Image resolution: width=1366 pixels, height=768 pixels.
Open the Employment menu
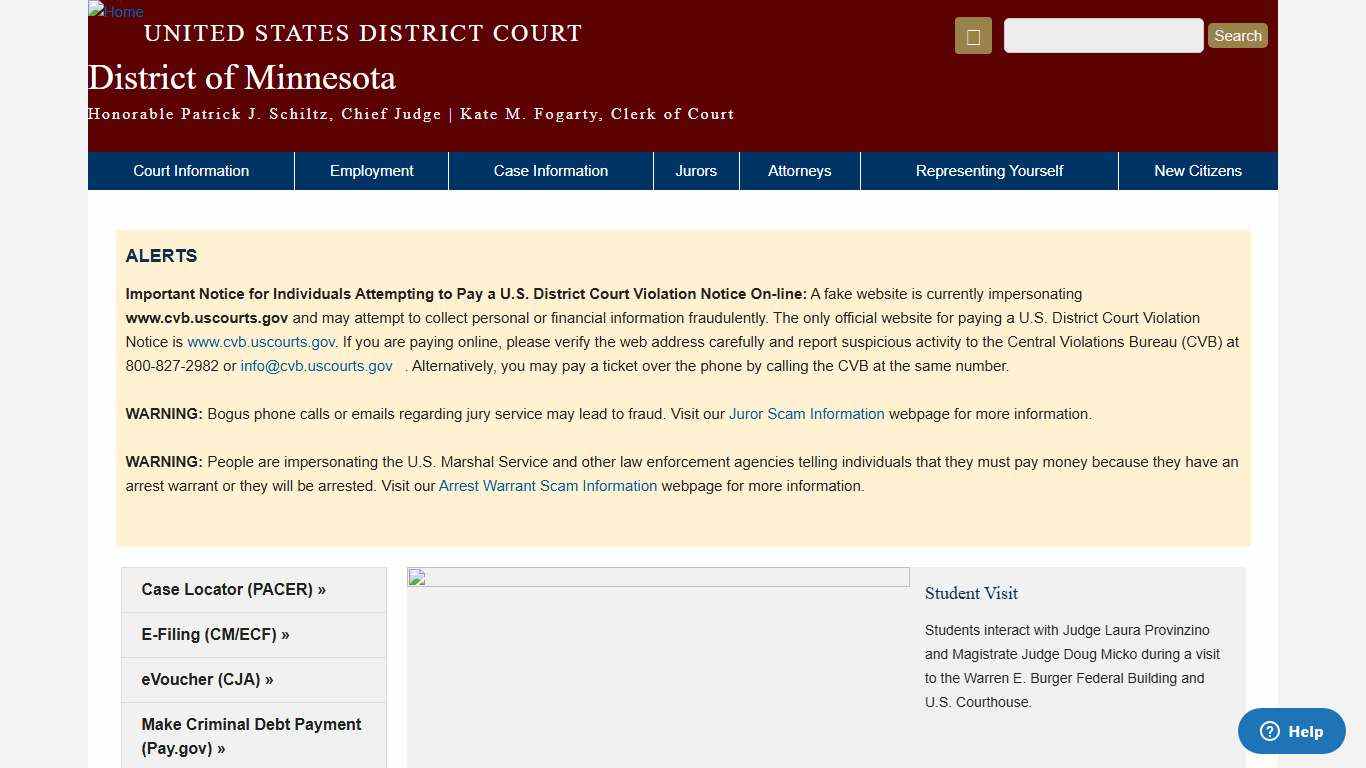(371, 170)
